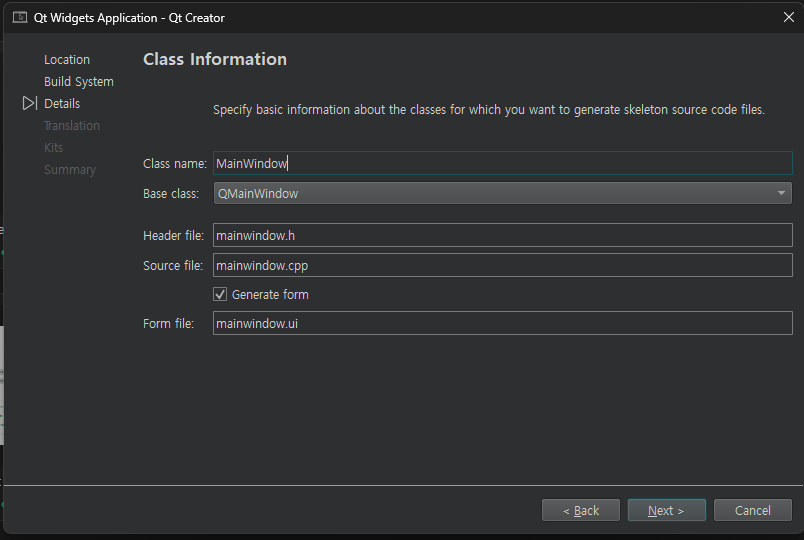Select the Build System wizard step
This screenshot has width=804, height=540.
[79, 82]
